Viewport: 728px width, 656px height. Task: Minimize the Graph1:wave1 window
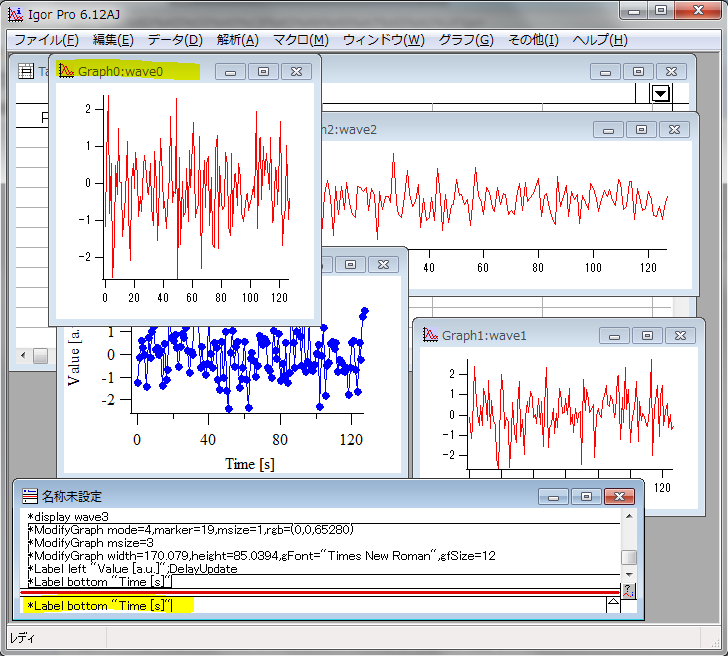pos(613,335)
